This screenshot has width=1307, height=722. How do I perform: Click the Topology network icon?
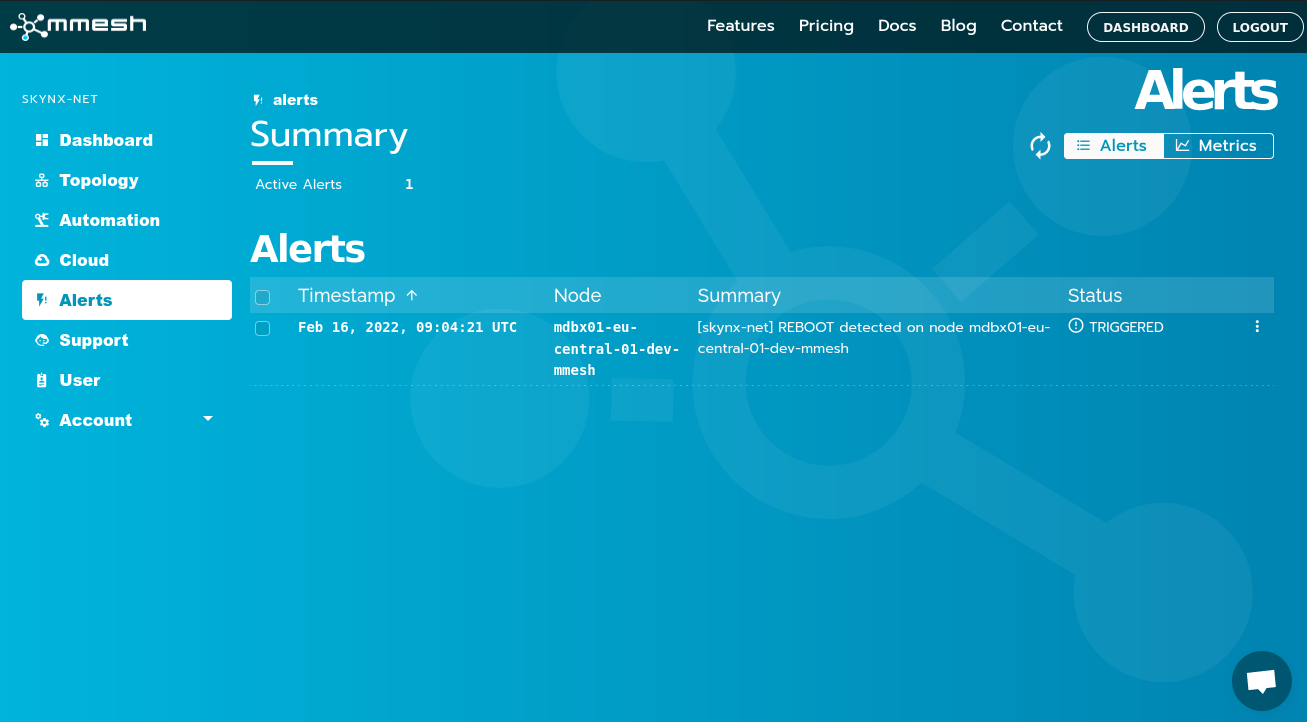42,180
